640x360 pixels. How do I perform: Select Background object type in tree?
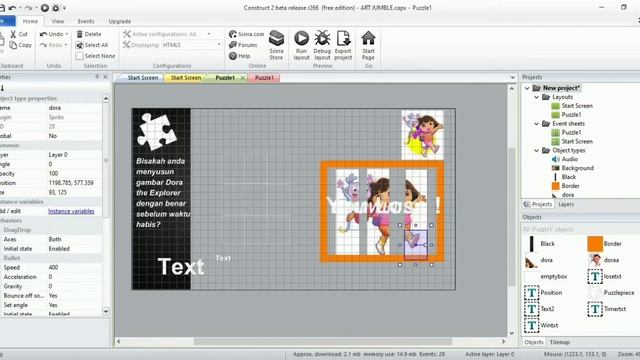pyautogui.click(x=572, y=168)
